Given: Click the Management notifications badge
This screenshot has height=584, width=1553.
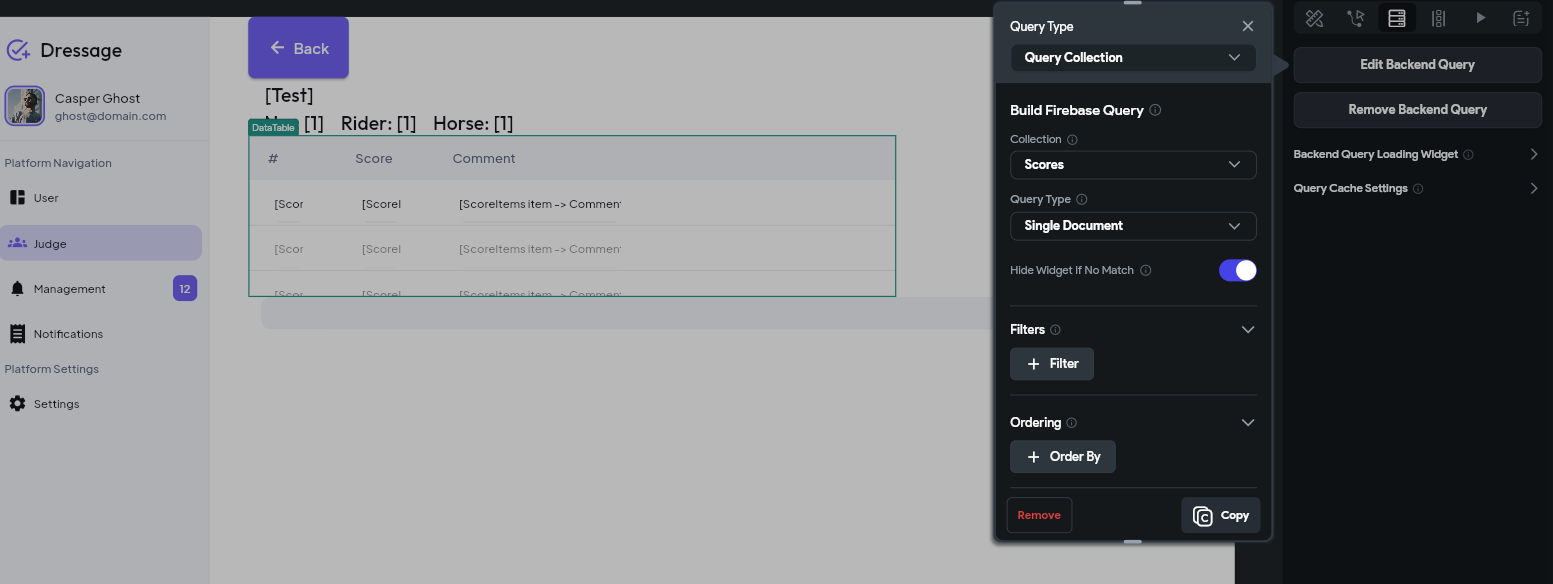Looking at the screenshot, I should click(184, 288).
